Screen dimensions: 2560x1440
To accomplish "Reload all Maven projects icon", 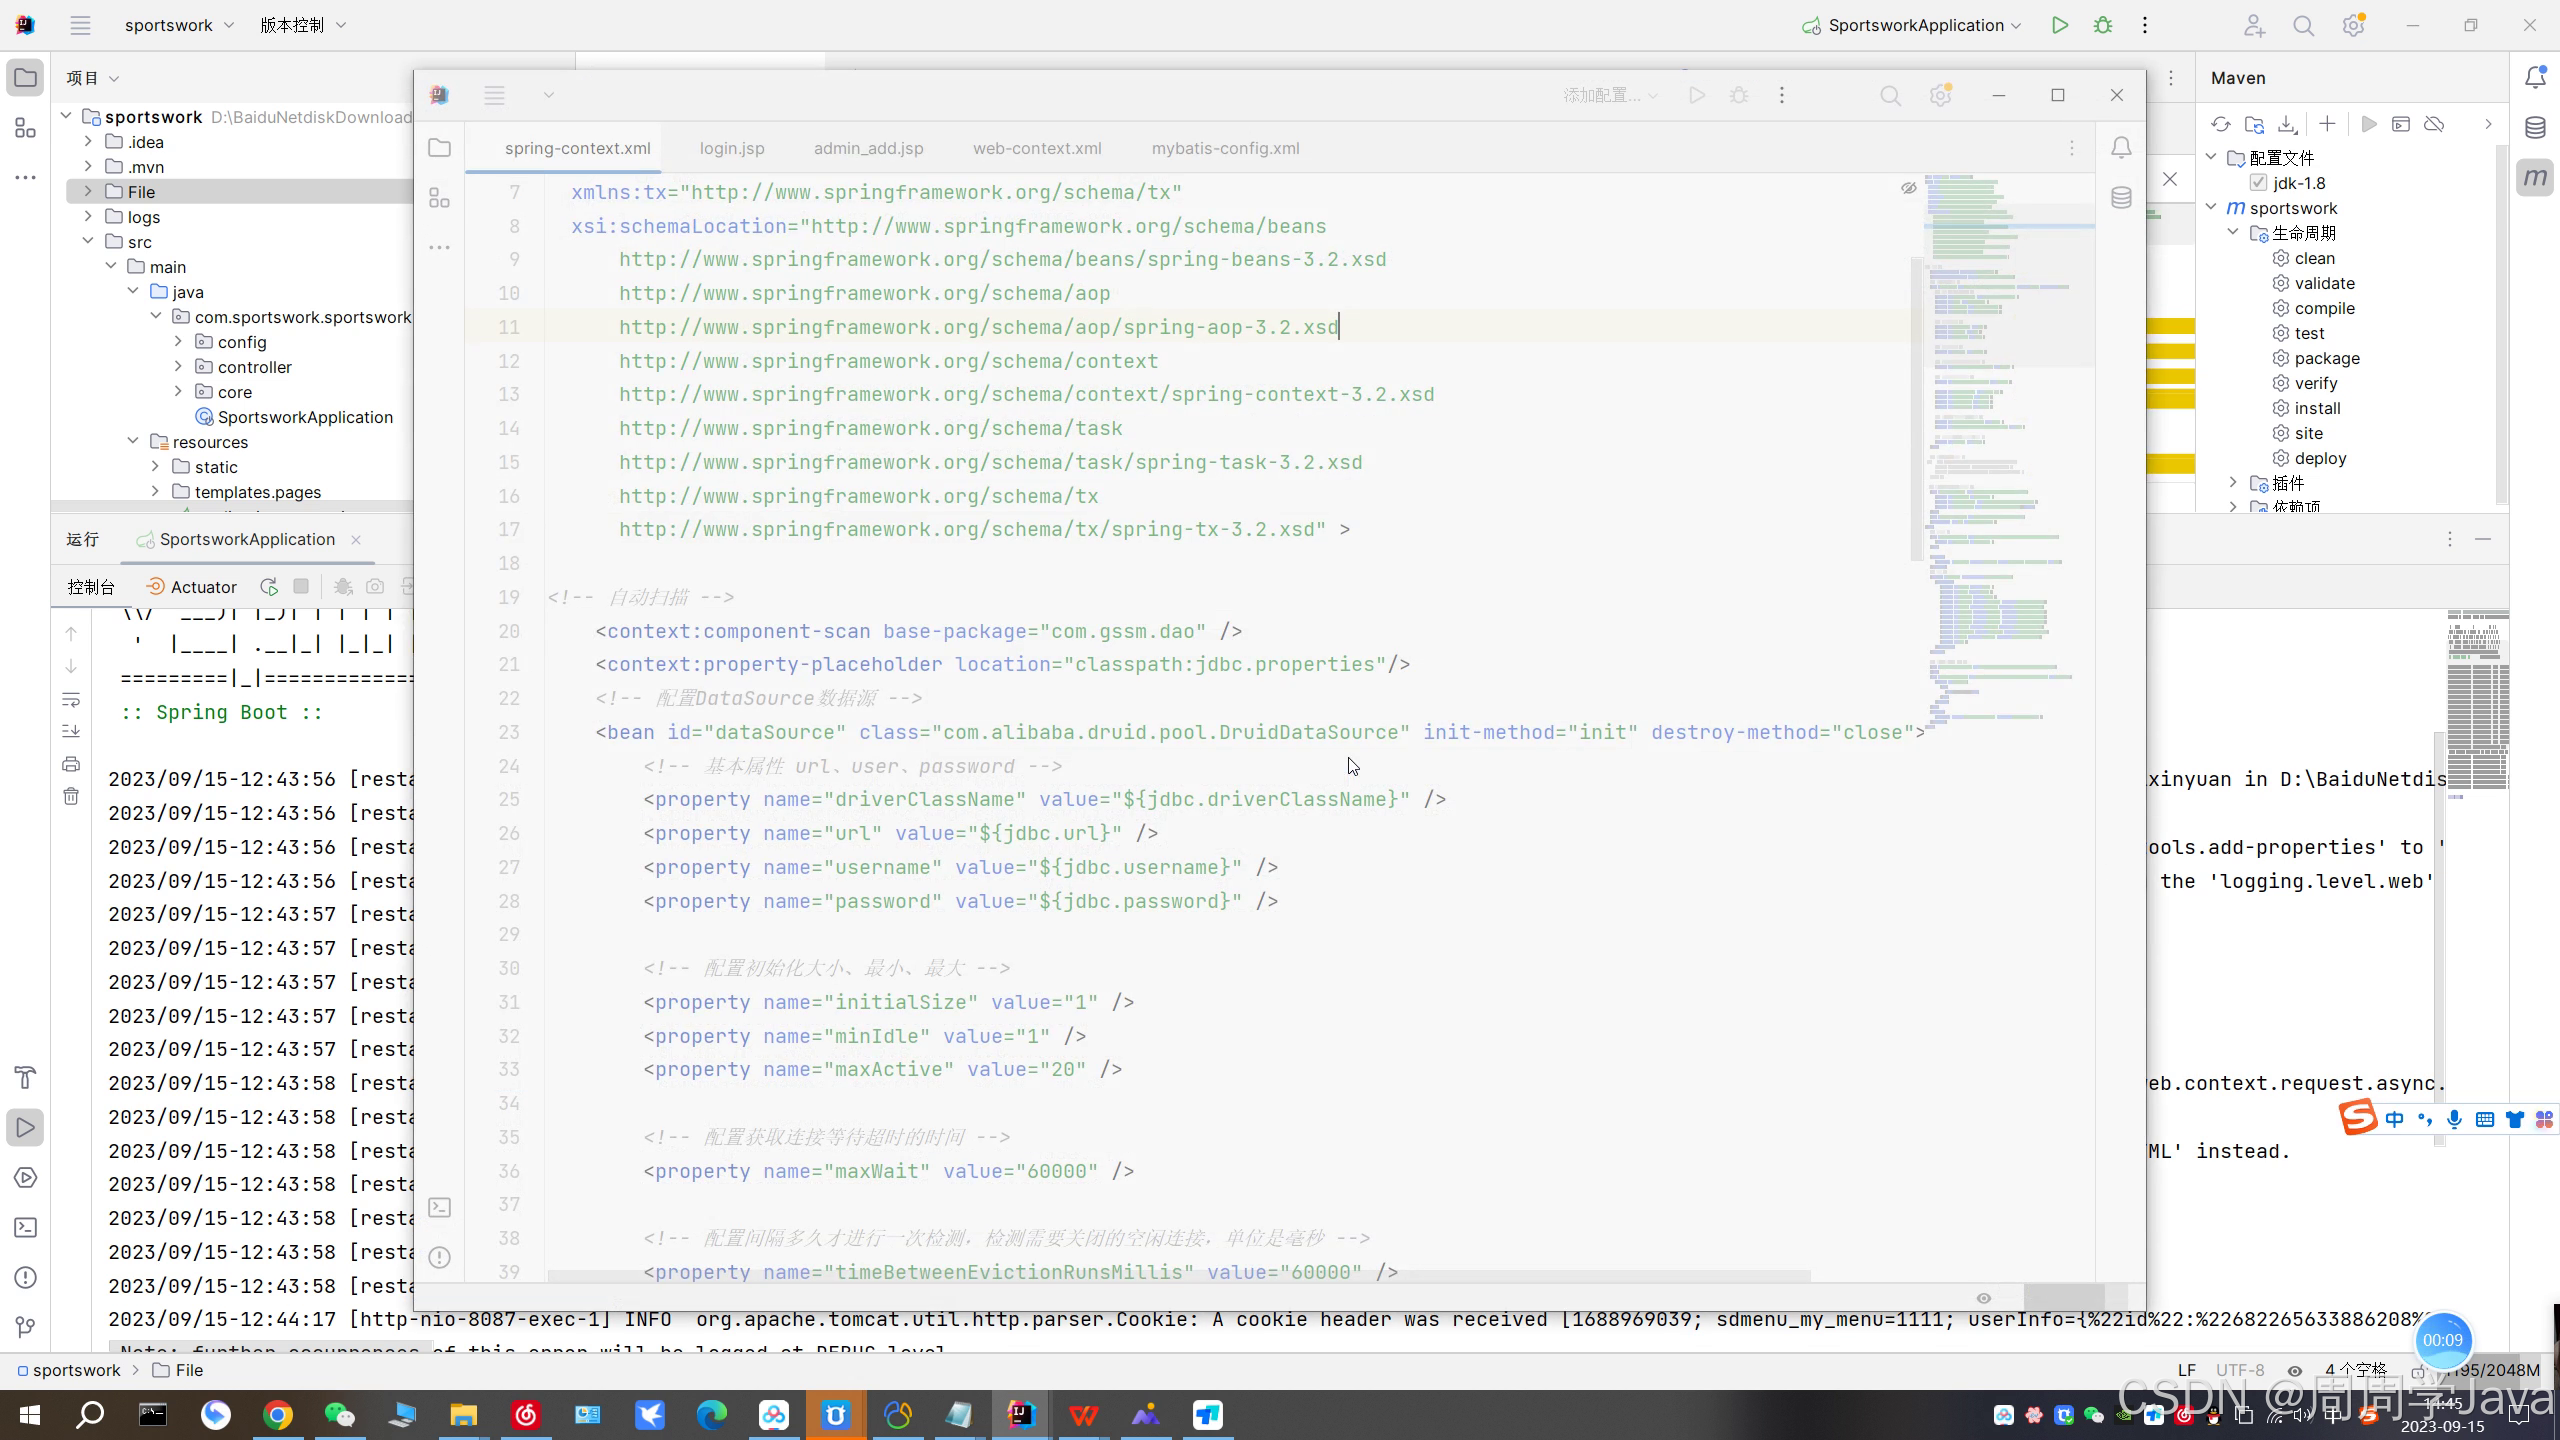I will [x=2220, y=124].
